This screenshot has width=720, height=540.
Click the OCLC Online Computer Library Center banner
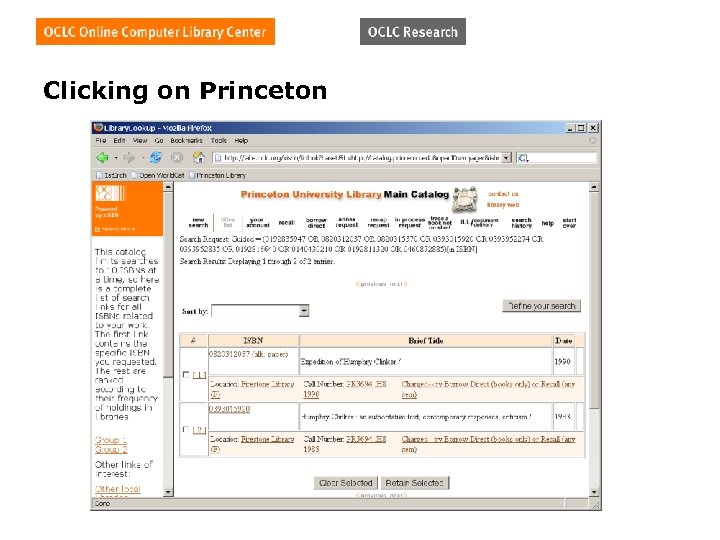pos(155,32)
